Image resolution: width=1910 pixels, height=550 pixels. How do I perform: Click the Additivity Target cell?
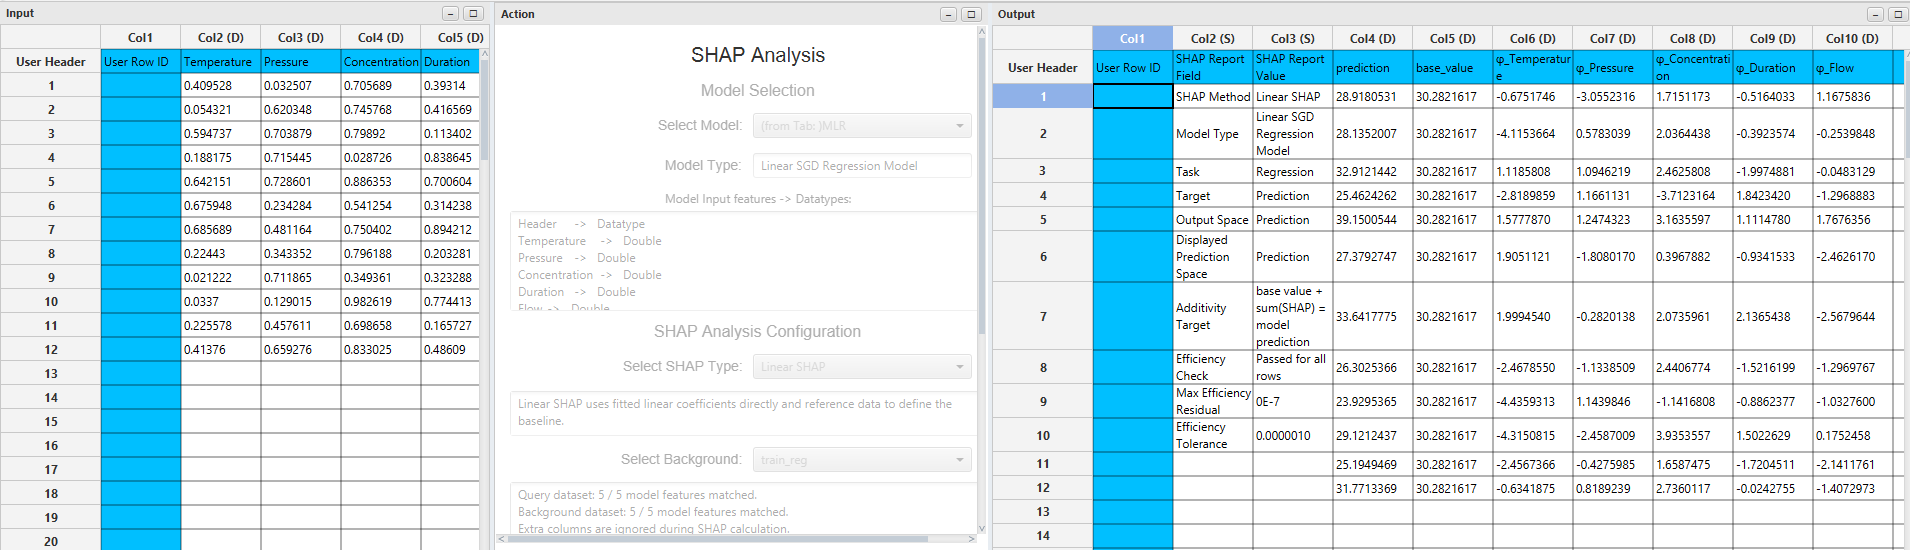tap(1213, 316)
